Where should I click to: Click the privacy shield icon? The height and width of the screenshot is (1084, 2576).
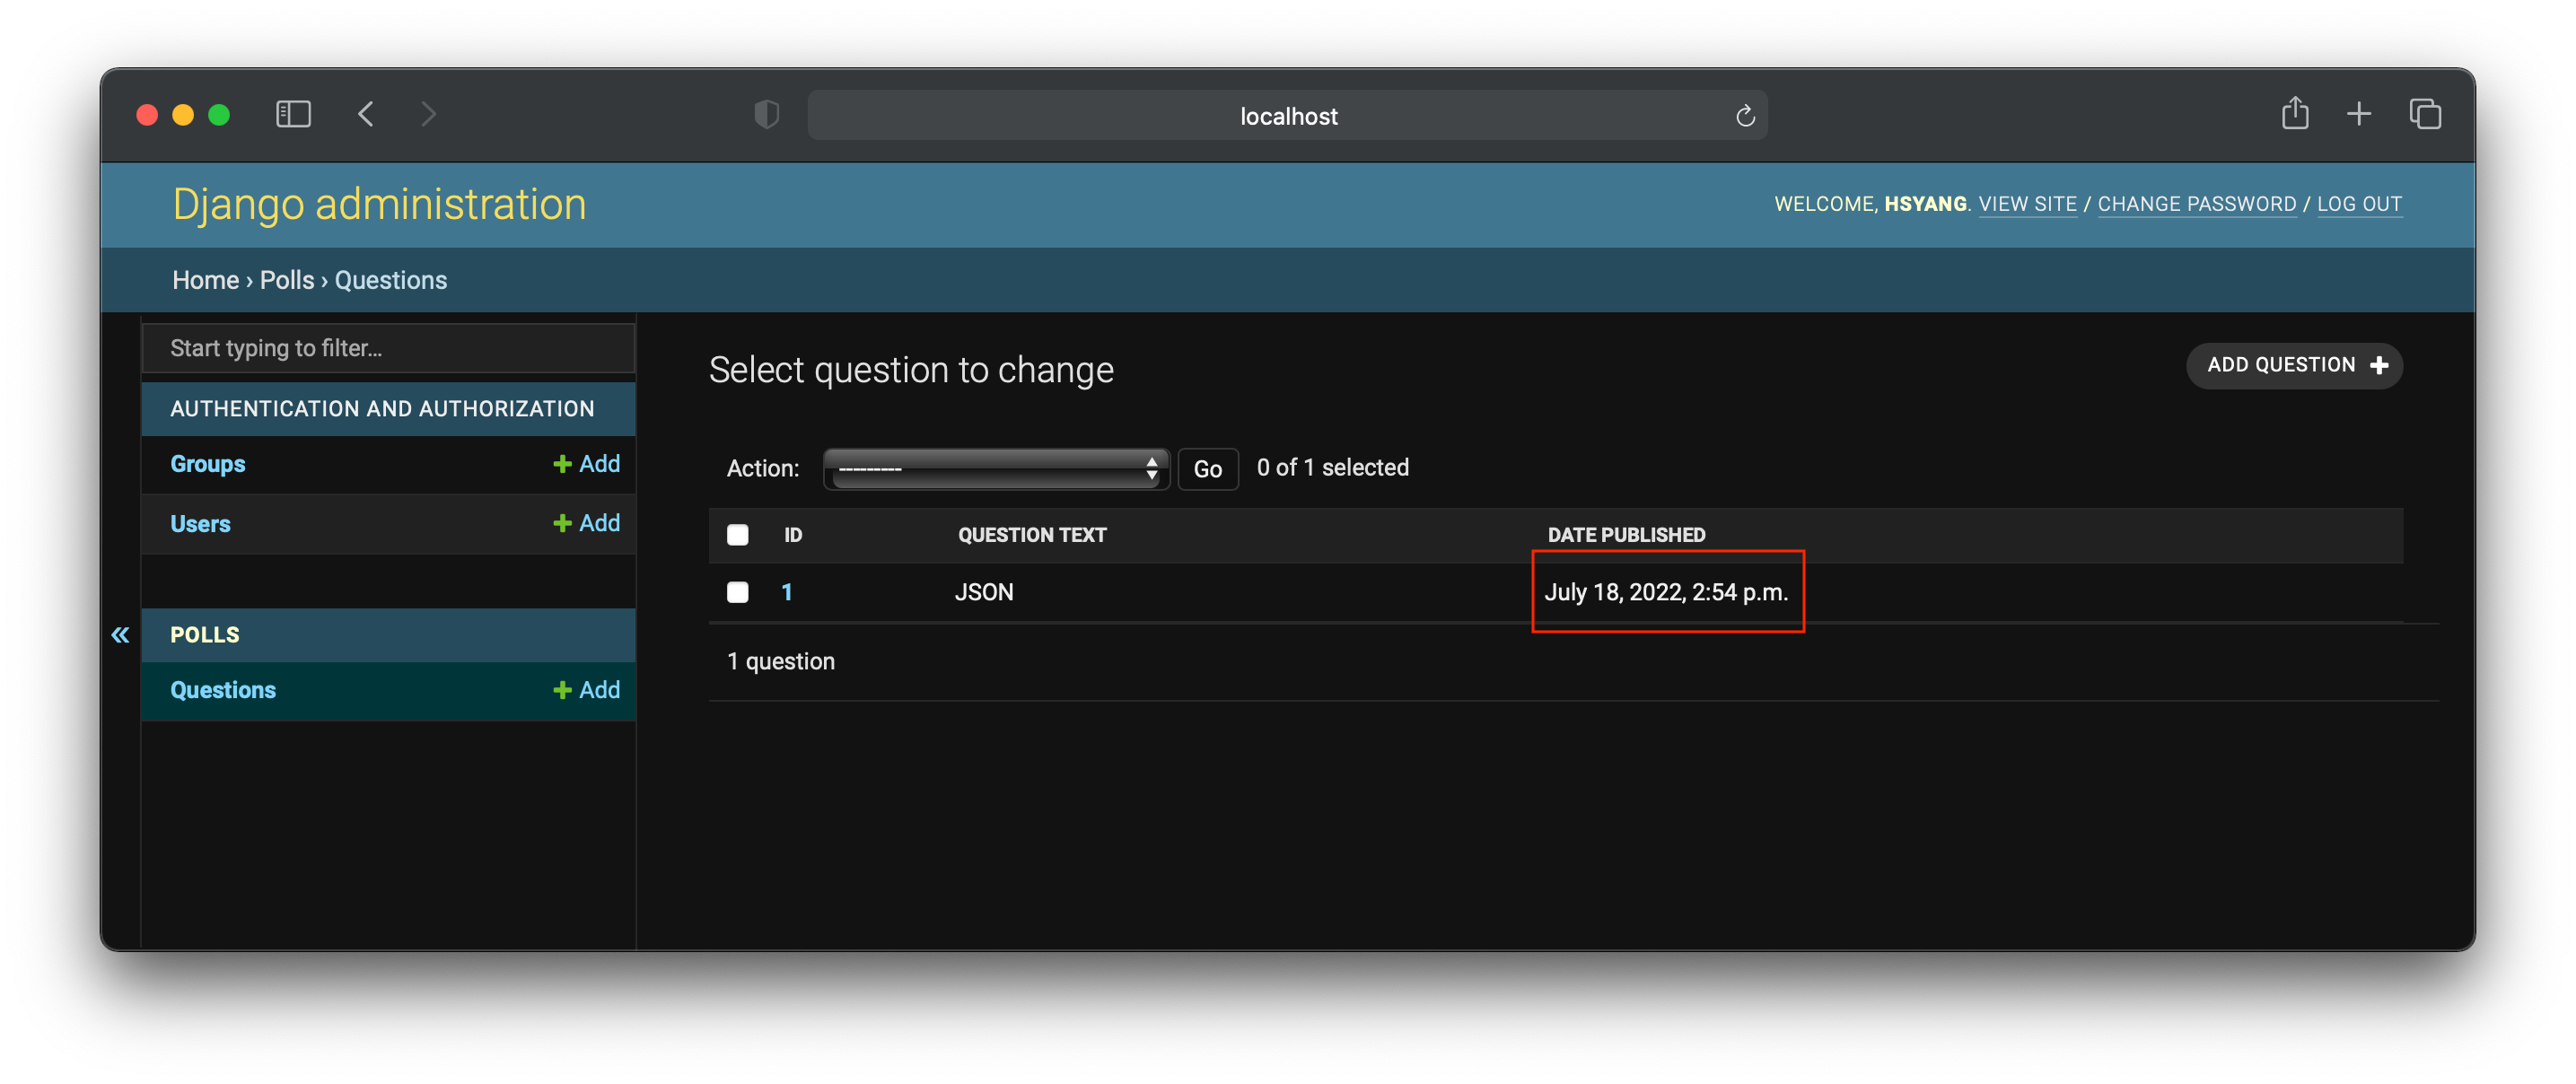coord(767,115)
